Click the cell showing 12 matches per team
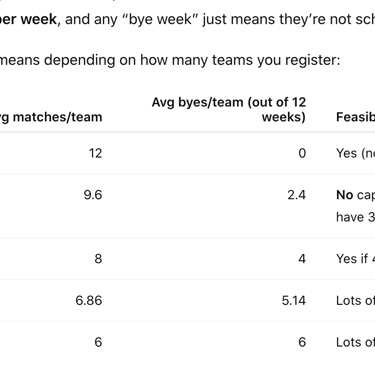The image size is (375, 366). (x=95, y=153)
